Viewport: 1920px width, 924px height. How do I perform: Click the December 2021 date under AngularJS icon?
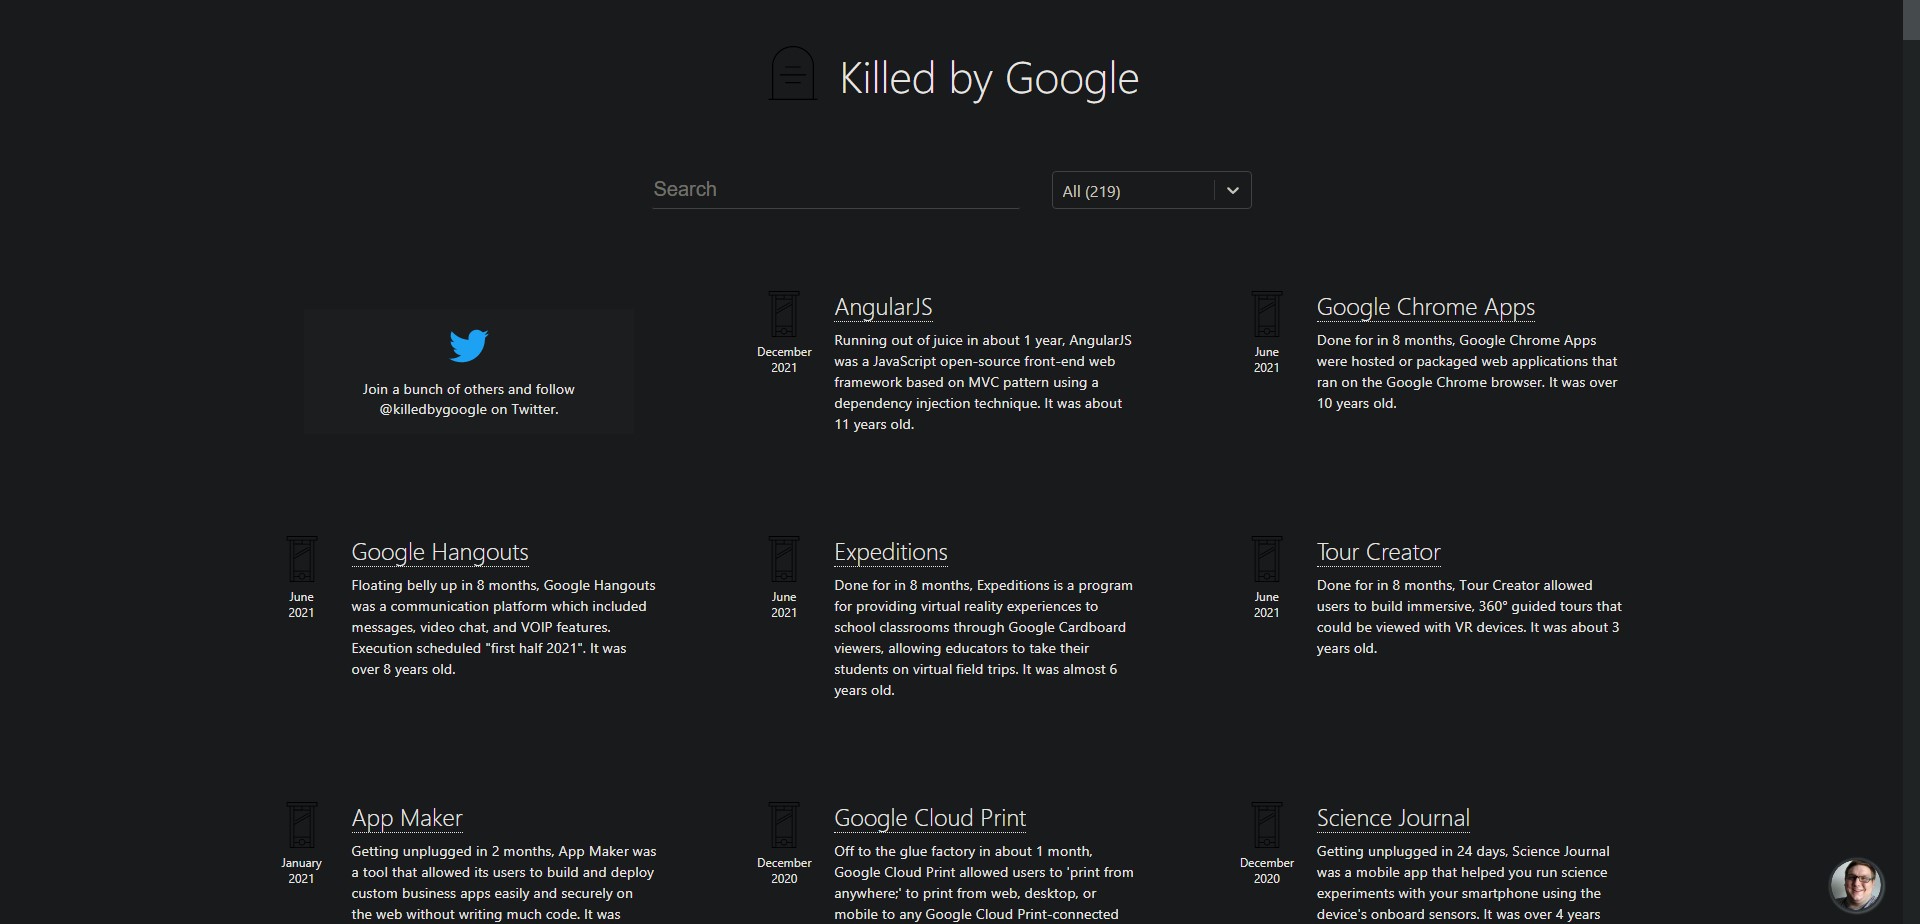click(784, 360)
